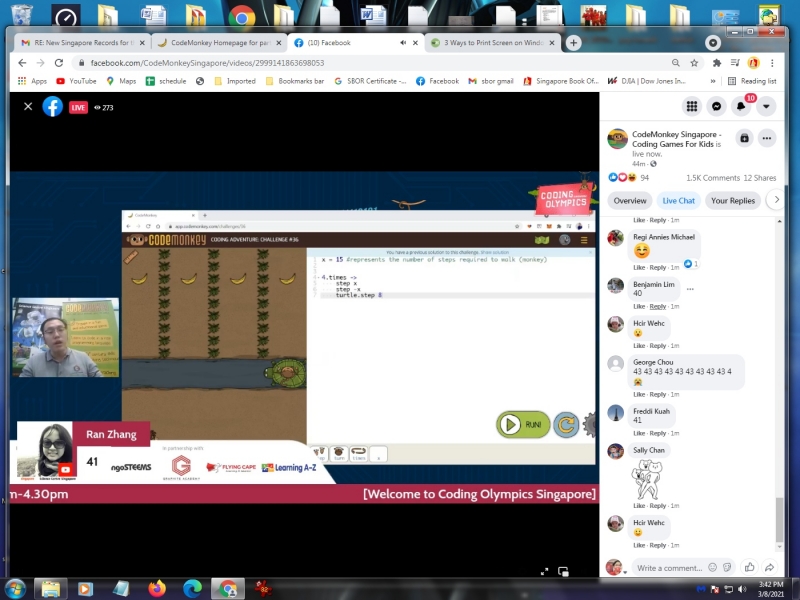Expand the Facebook account dropdown arrow
The width and height of the screenshot is (800, 600).
(x=767, y=106)
